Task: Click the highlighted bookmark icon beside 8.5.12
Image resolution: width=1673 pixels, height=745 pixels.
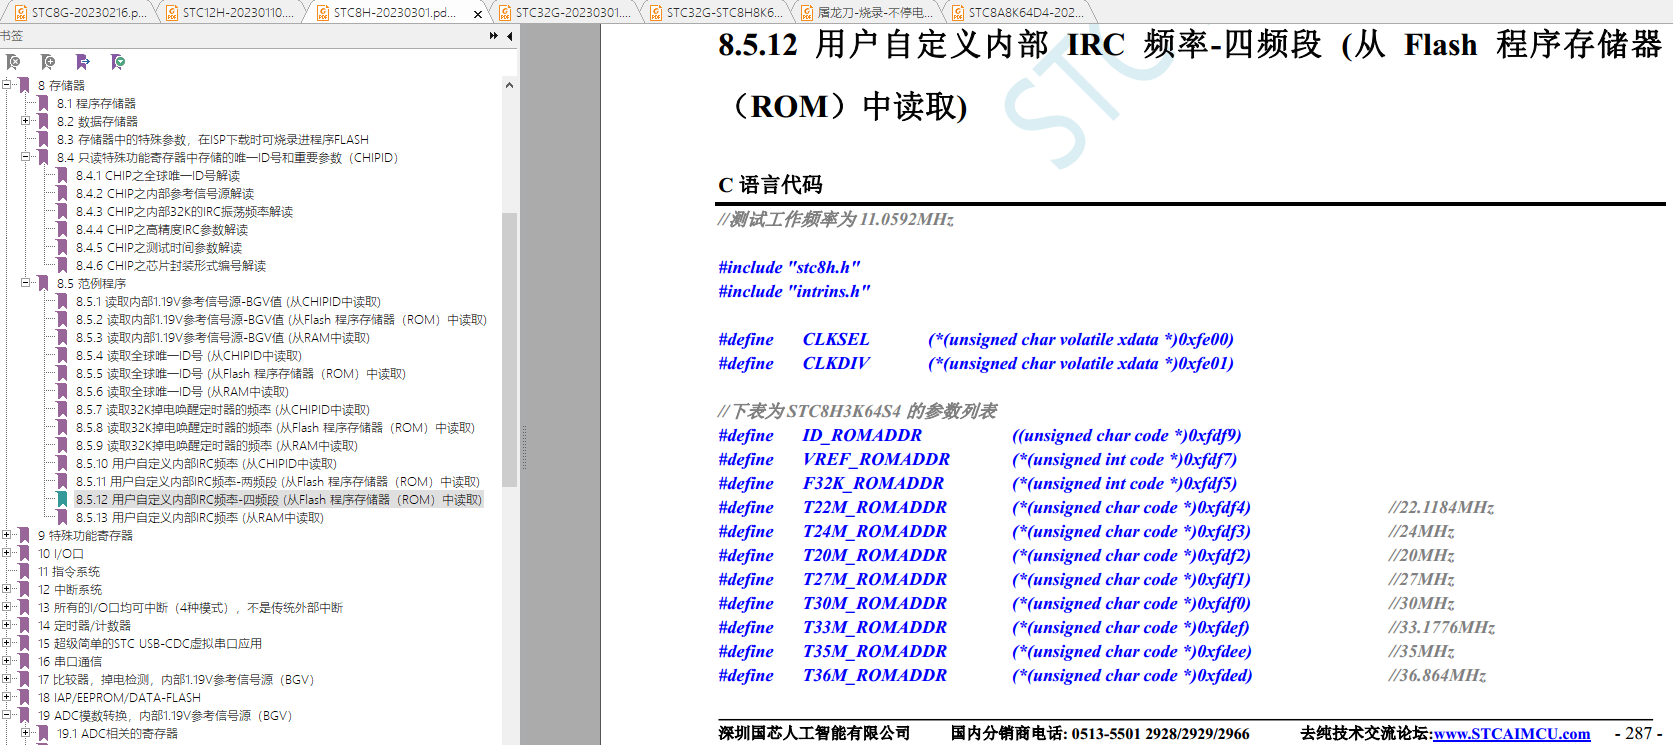Action: pyautogui.click(x=62, y=500)
